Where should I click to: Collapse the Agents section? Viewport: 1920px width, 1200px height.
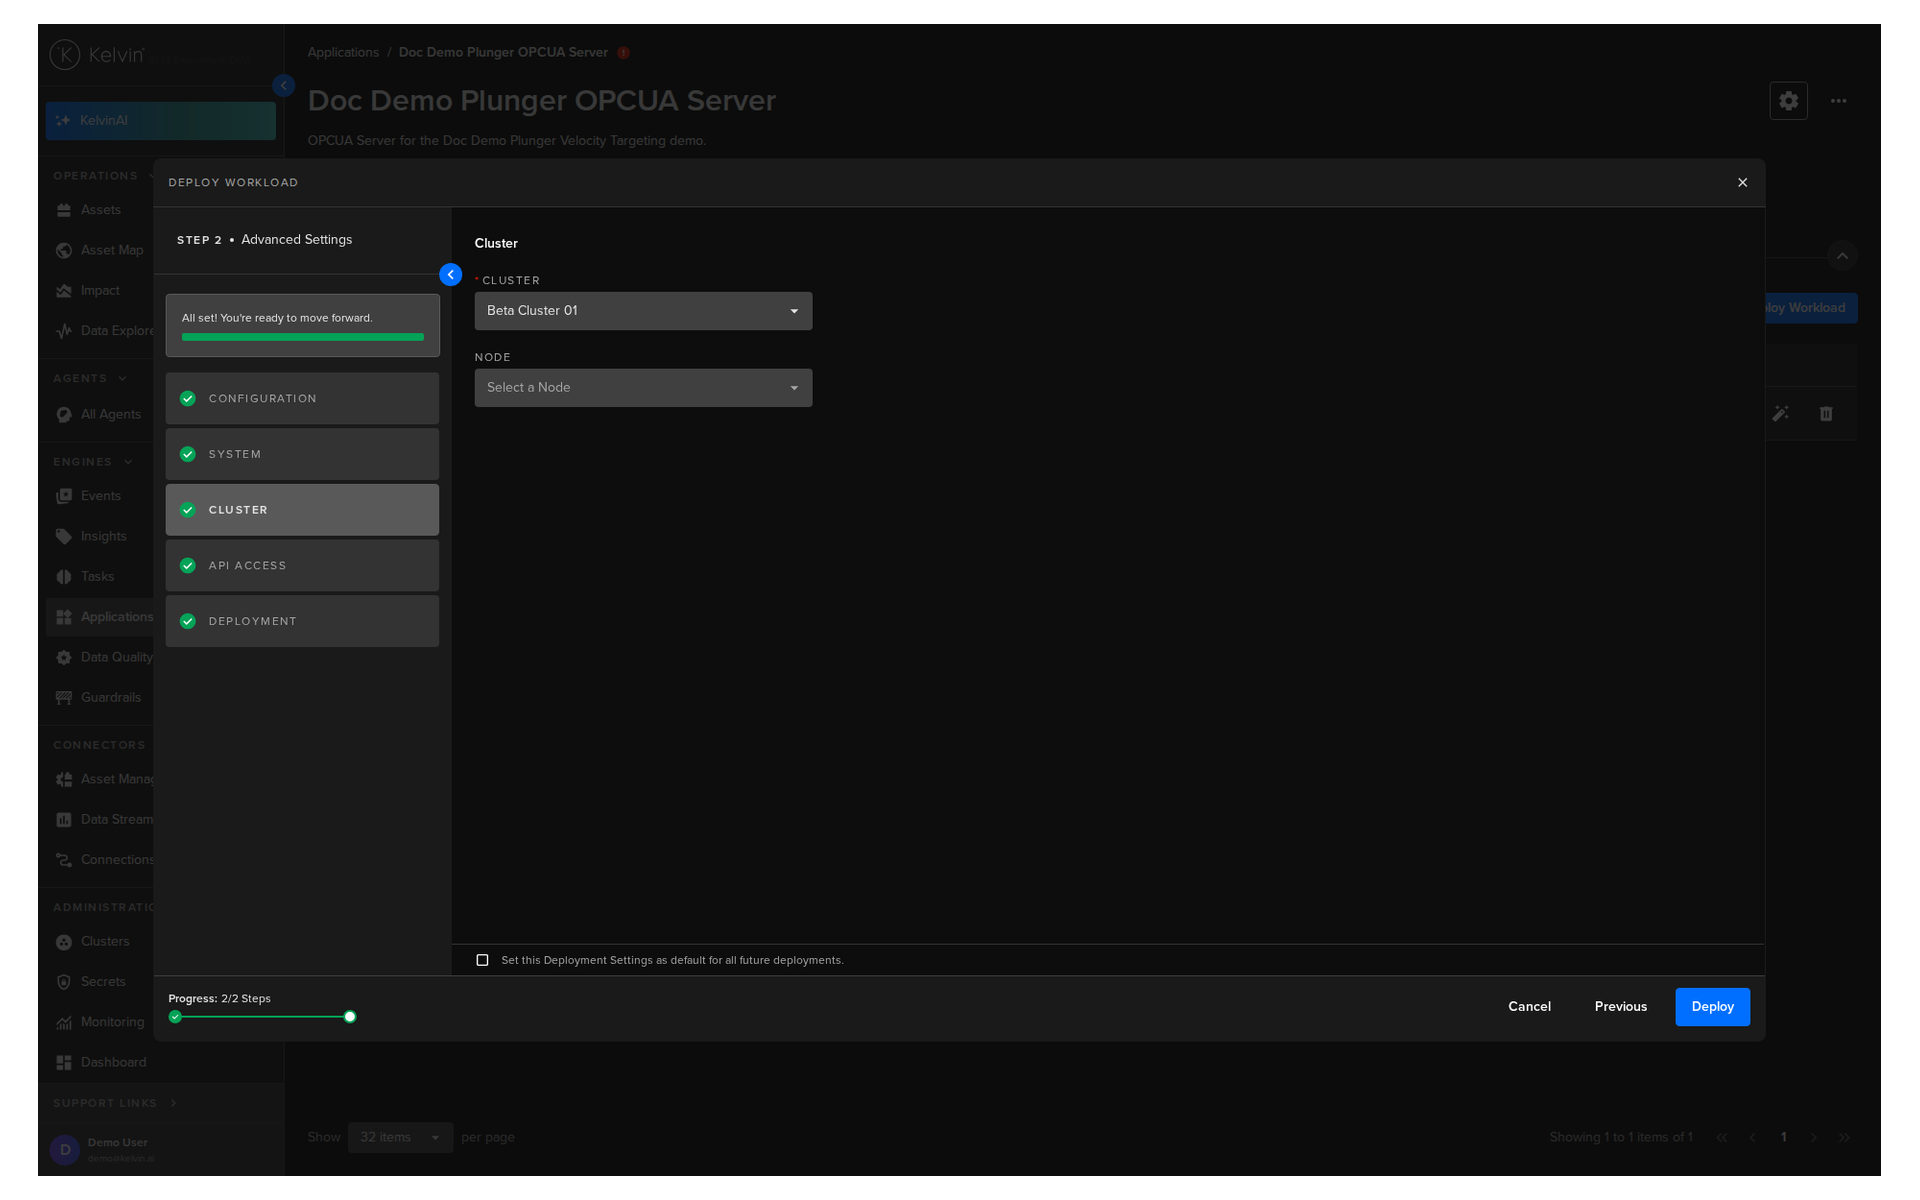(123, 379)
